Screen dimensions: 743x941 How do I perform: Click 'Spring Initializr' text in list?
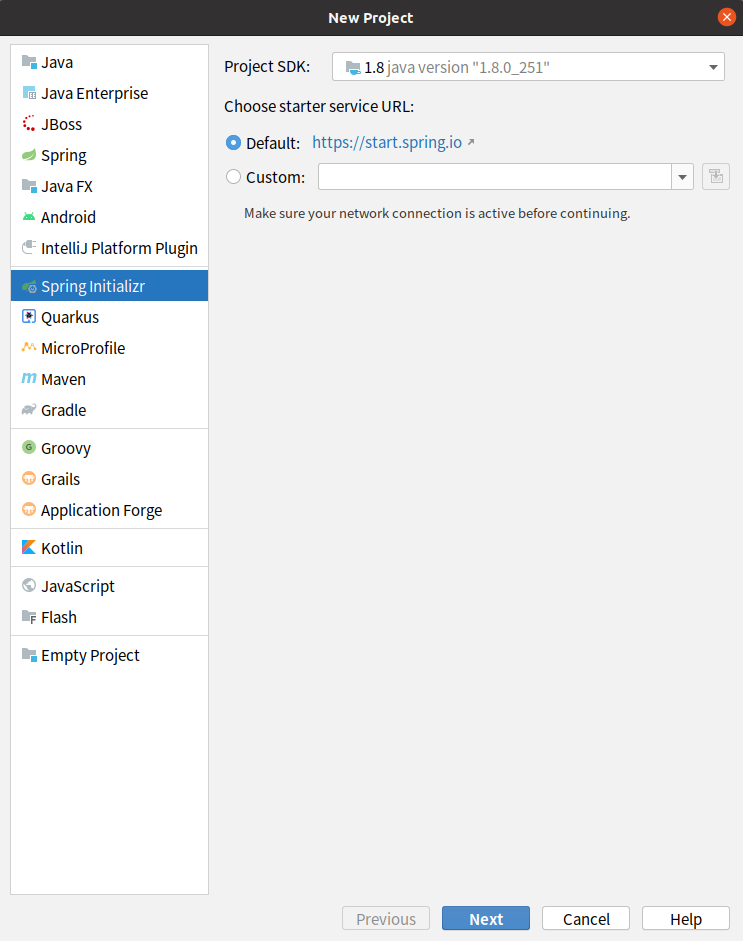[93, 287]
